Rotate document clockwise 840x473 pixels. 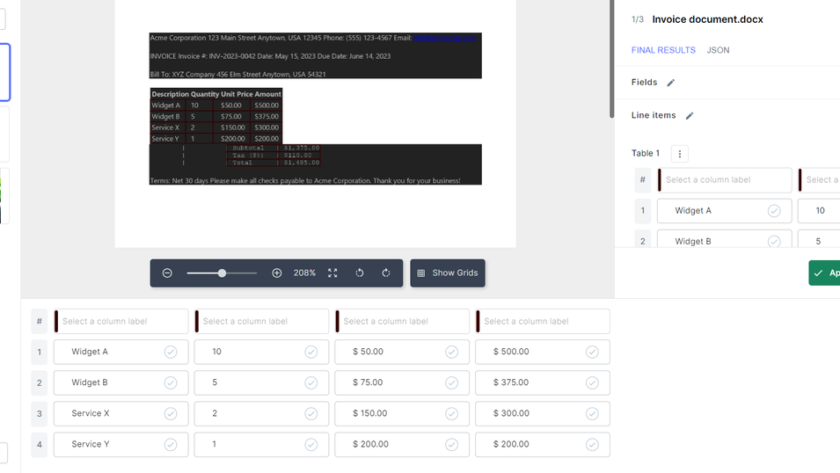point(386,273)
